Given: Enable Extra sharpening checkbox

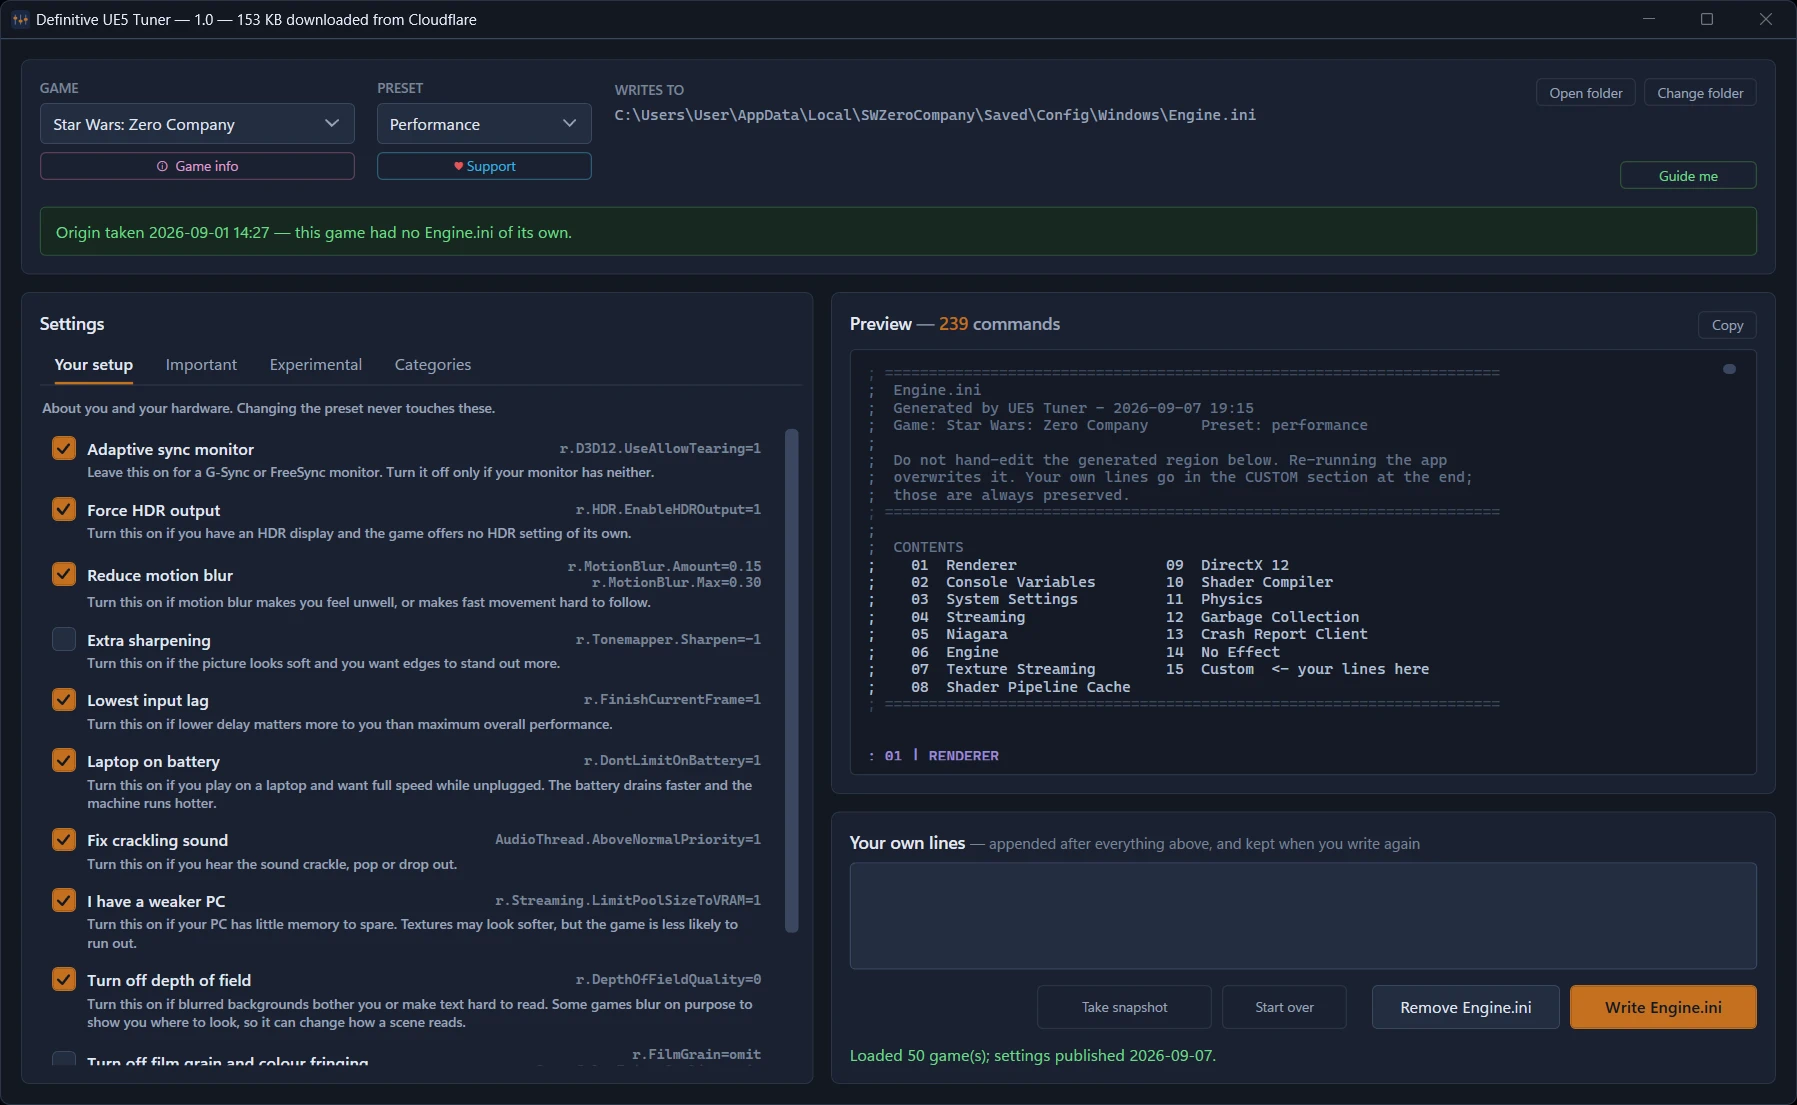Looking at the screenshot, I should click(64, 639).
